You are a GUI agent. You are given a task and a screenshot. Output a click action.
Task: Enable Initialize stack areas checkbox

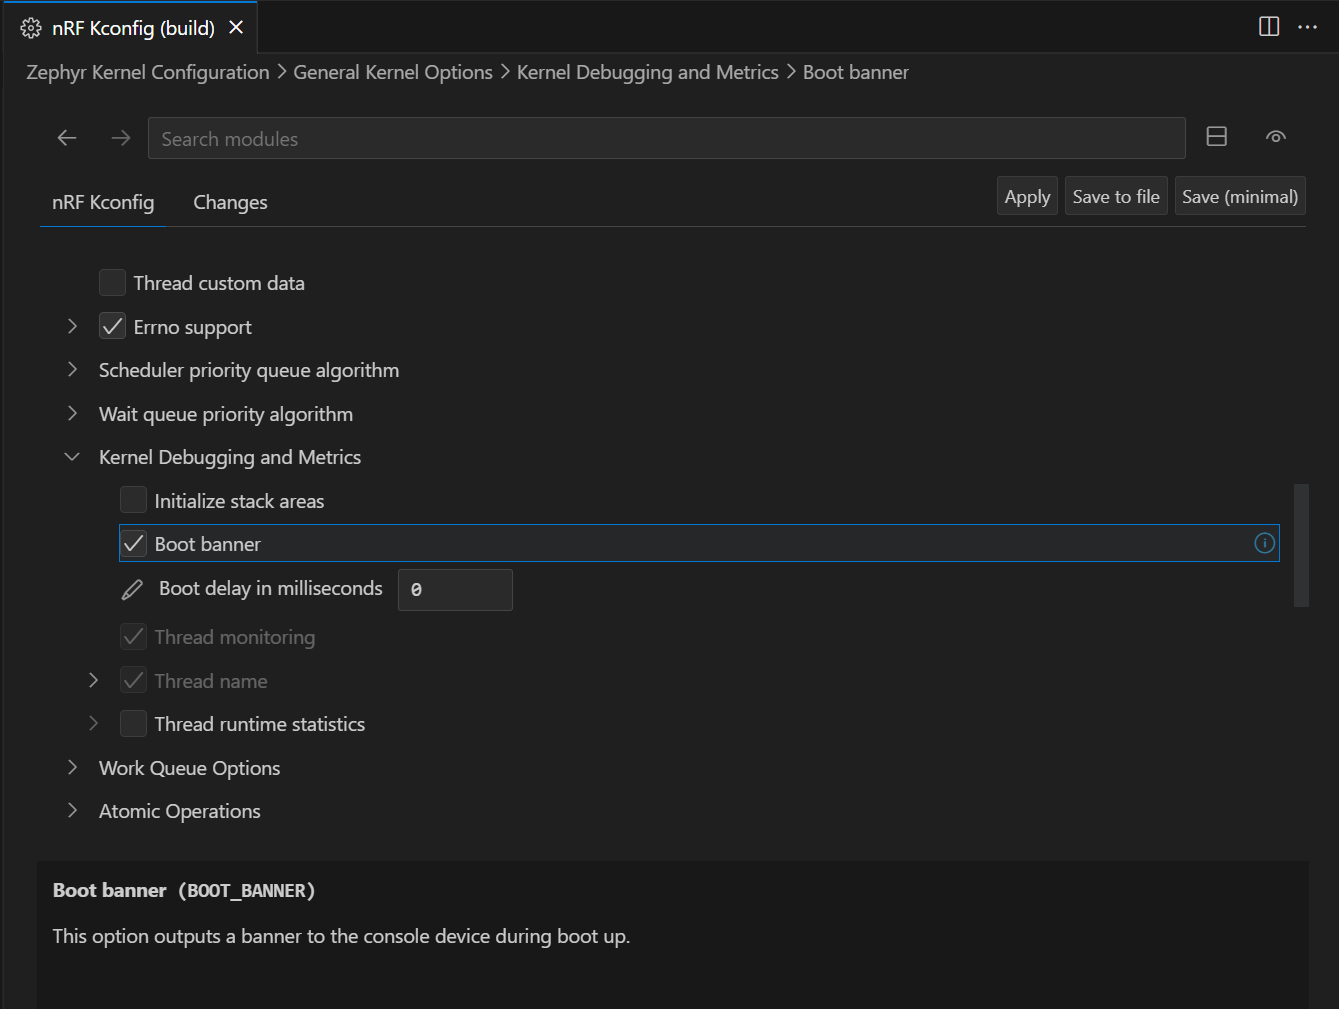(x=133, y=500)
